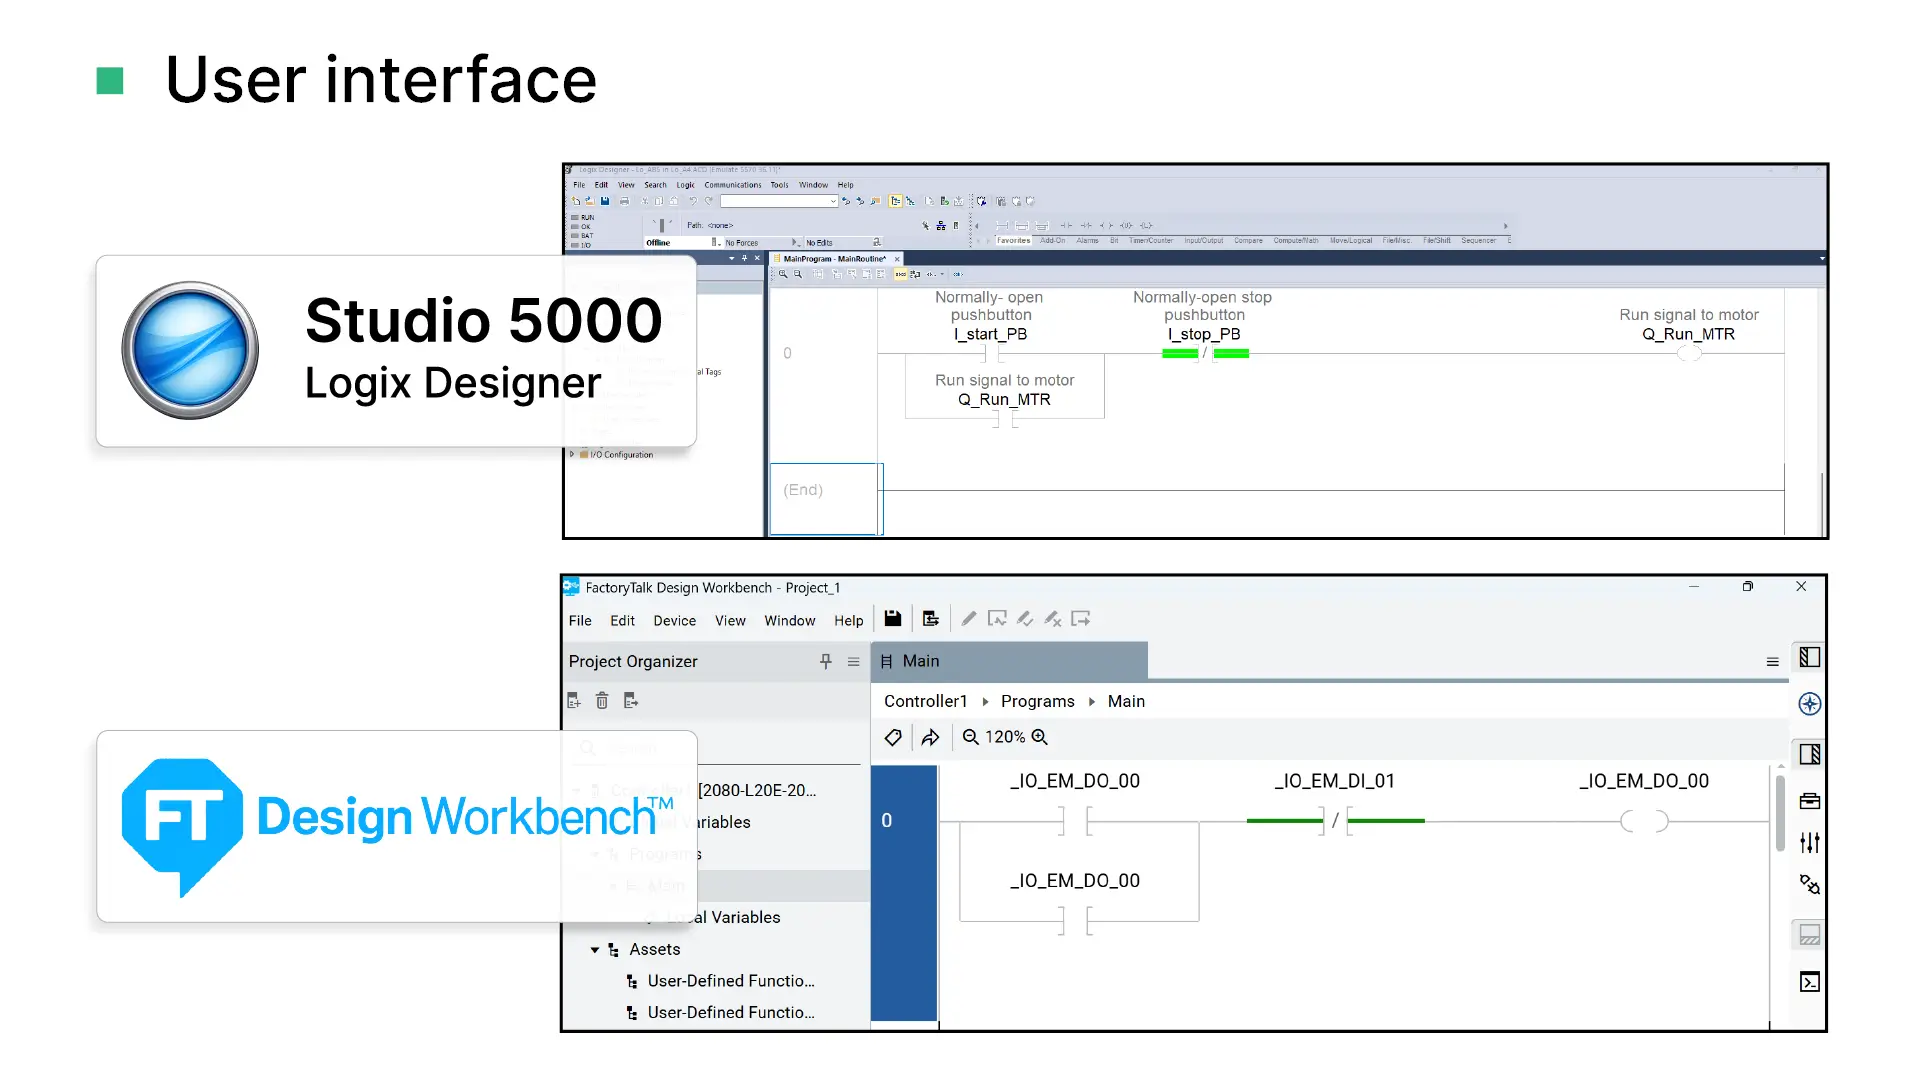Click the _IO_EM_DO_00 output coil in Workbench
1920x1080 pixels.
coord(1644,821)
